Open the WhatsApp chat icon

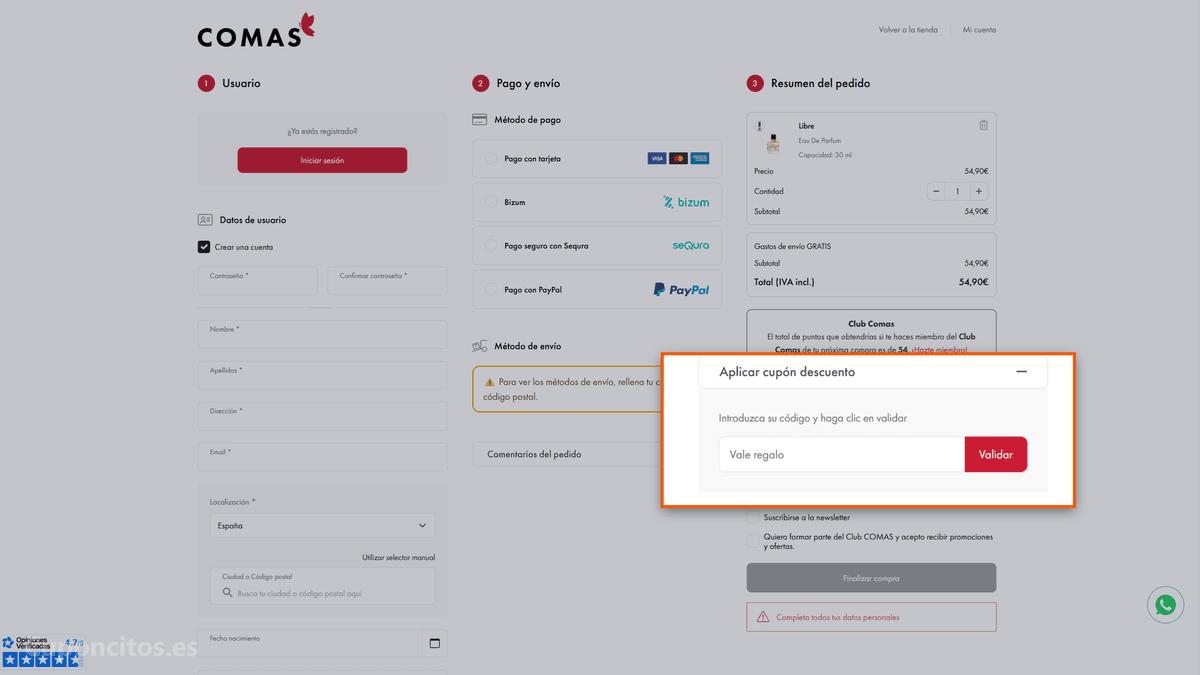1165,605
